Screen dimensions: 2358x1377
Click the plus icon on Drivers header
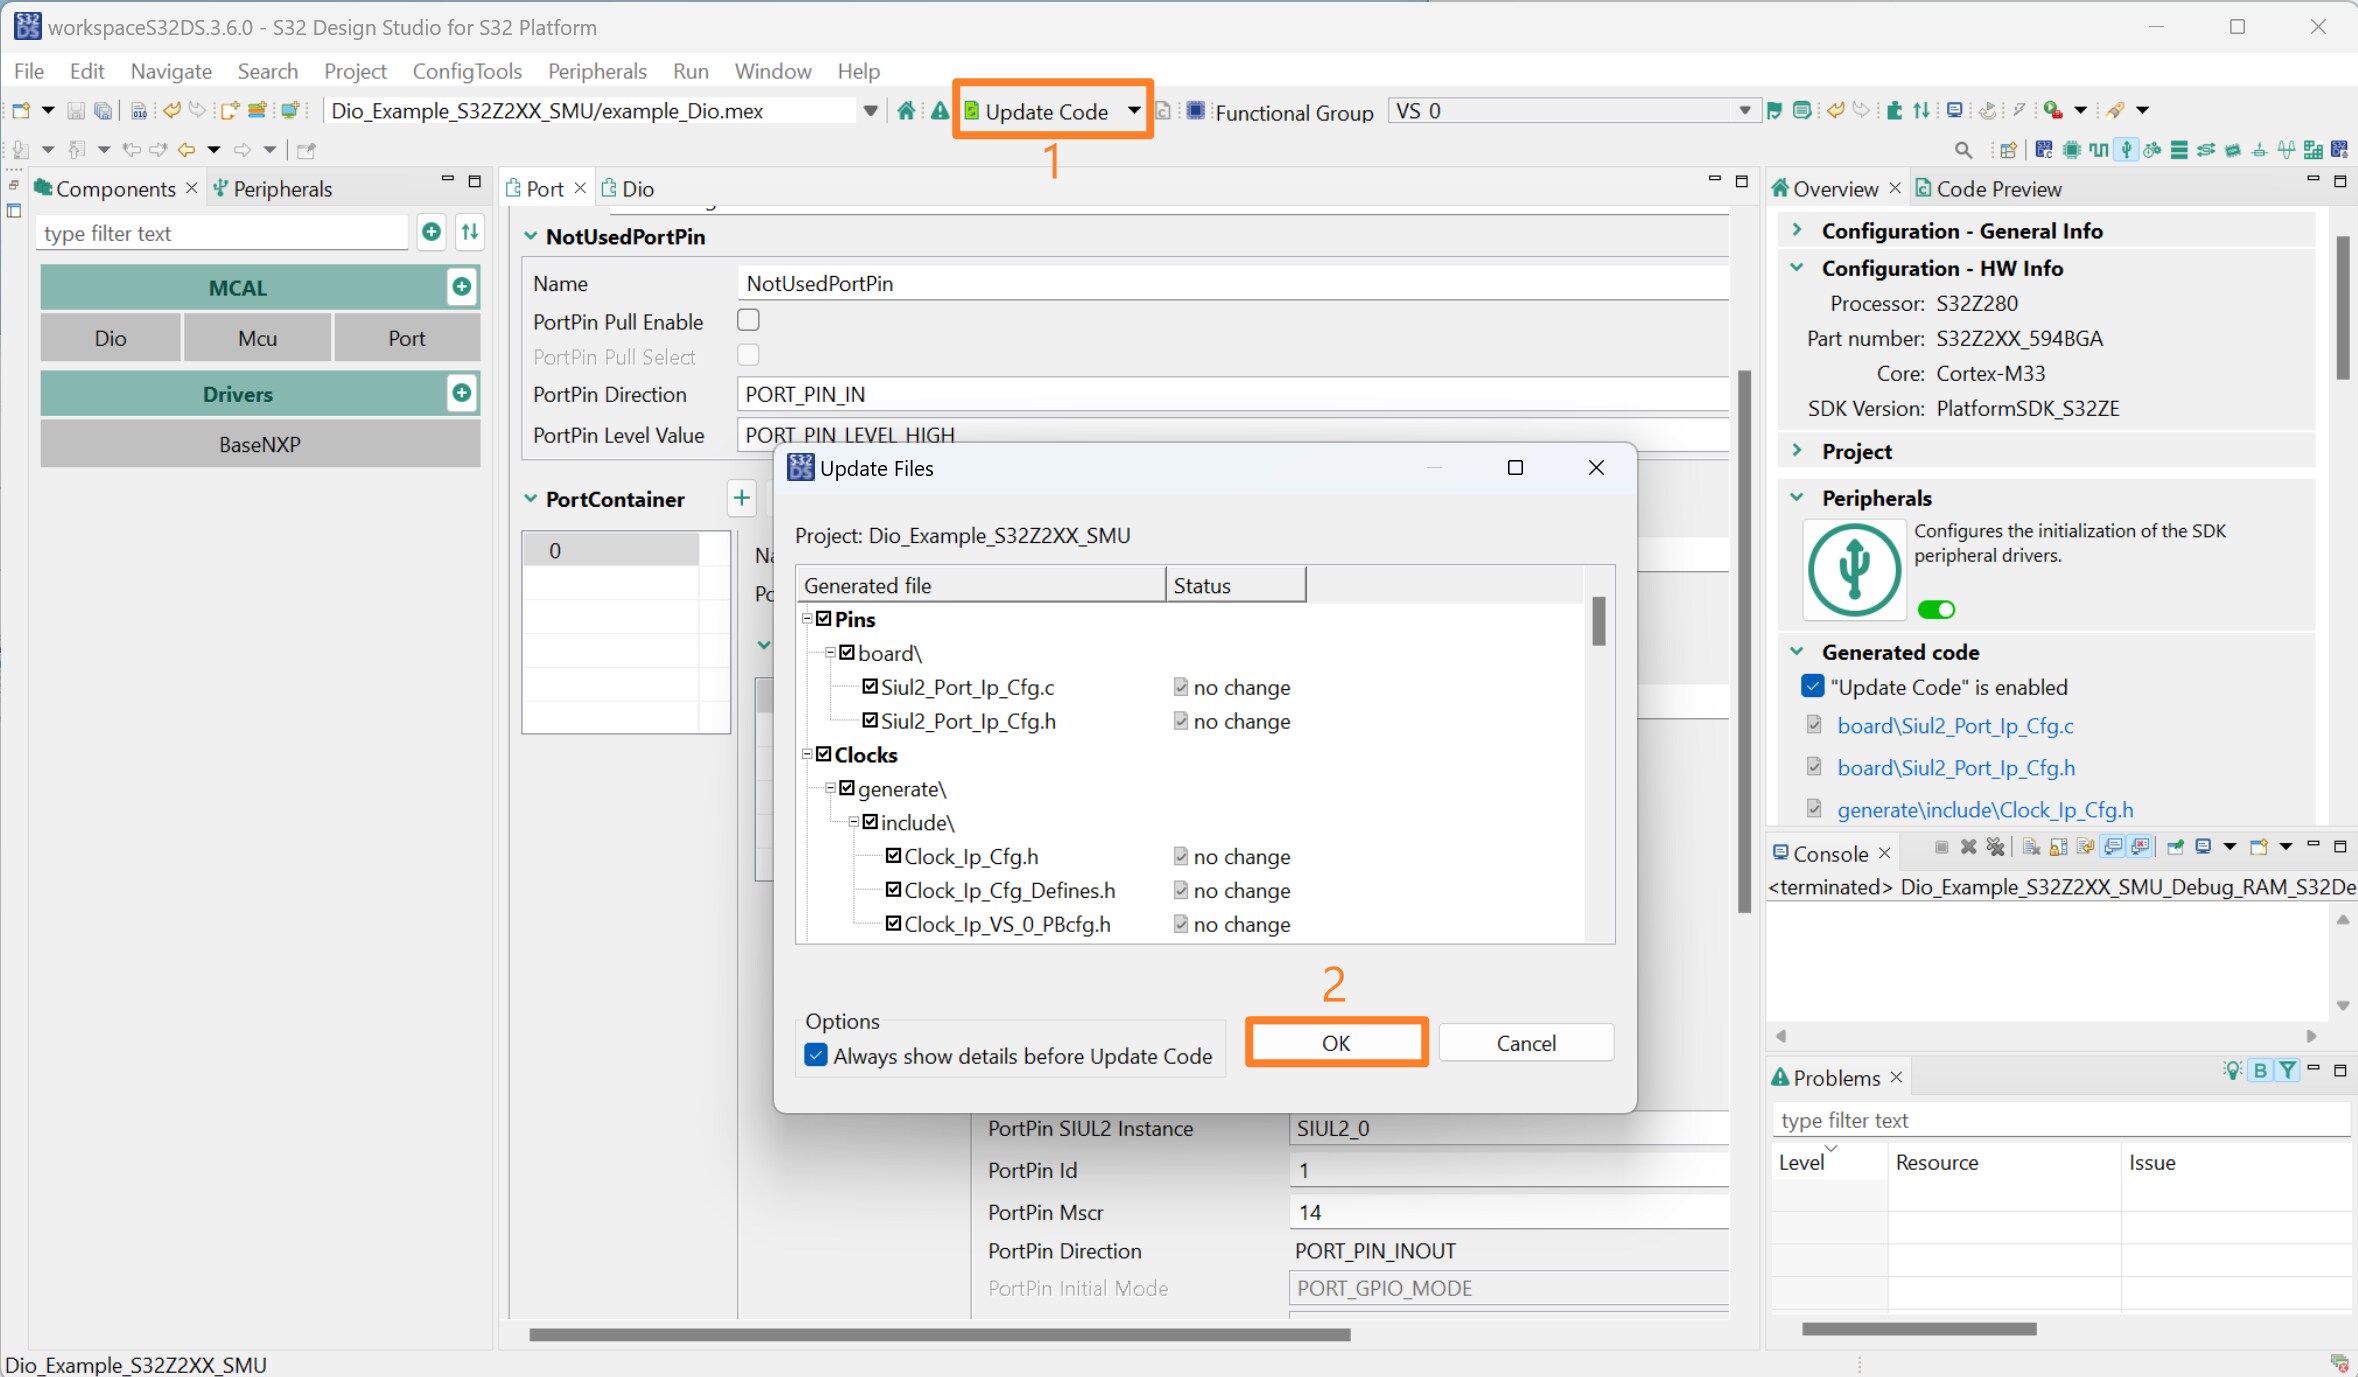tap(461, 393)
